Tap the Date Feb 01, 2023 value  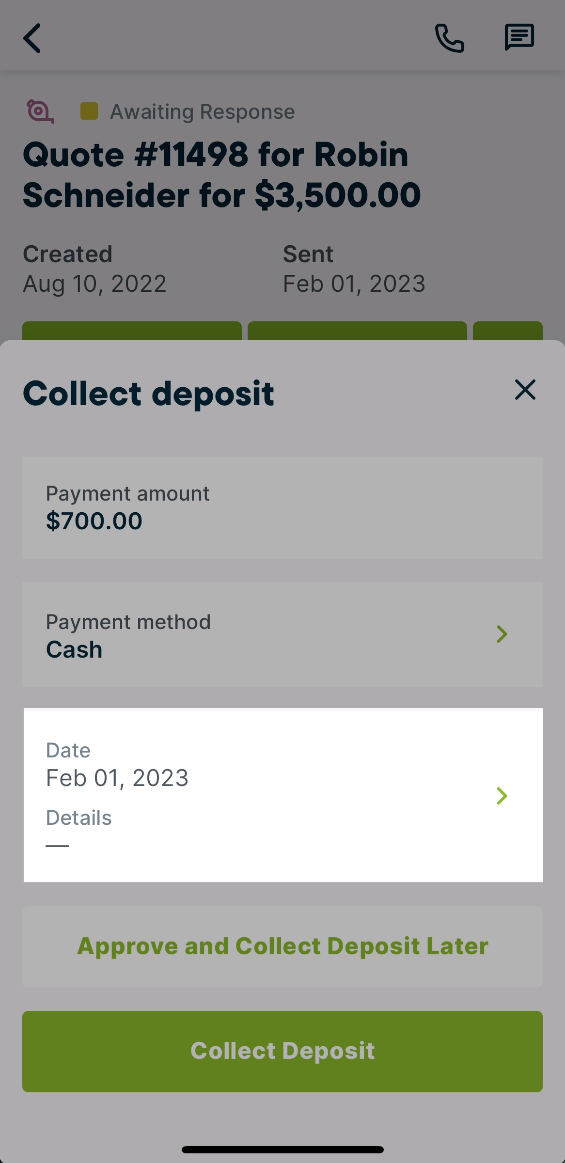coord(117,778)
